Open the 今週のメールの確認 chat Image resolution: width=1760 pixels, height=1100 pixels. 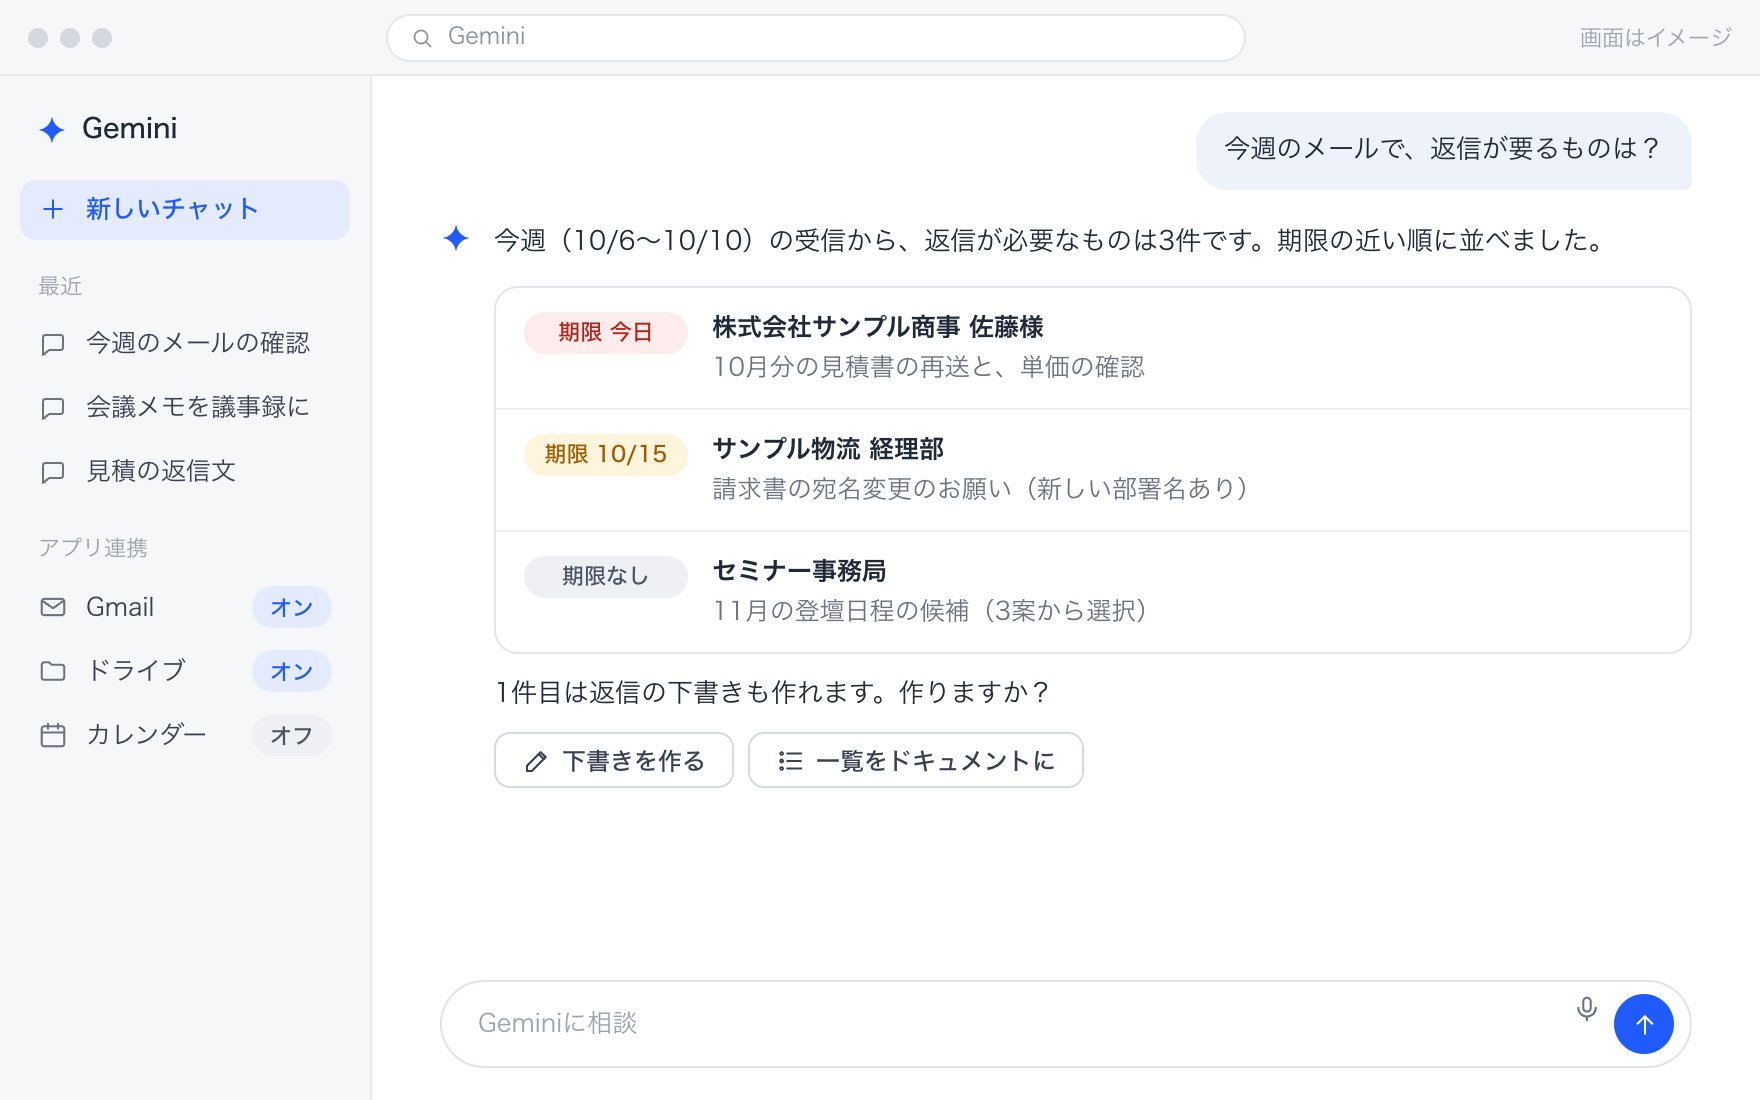[185, 343]
